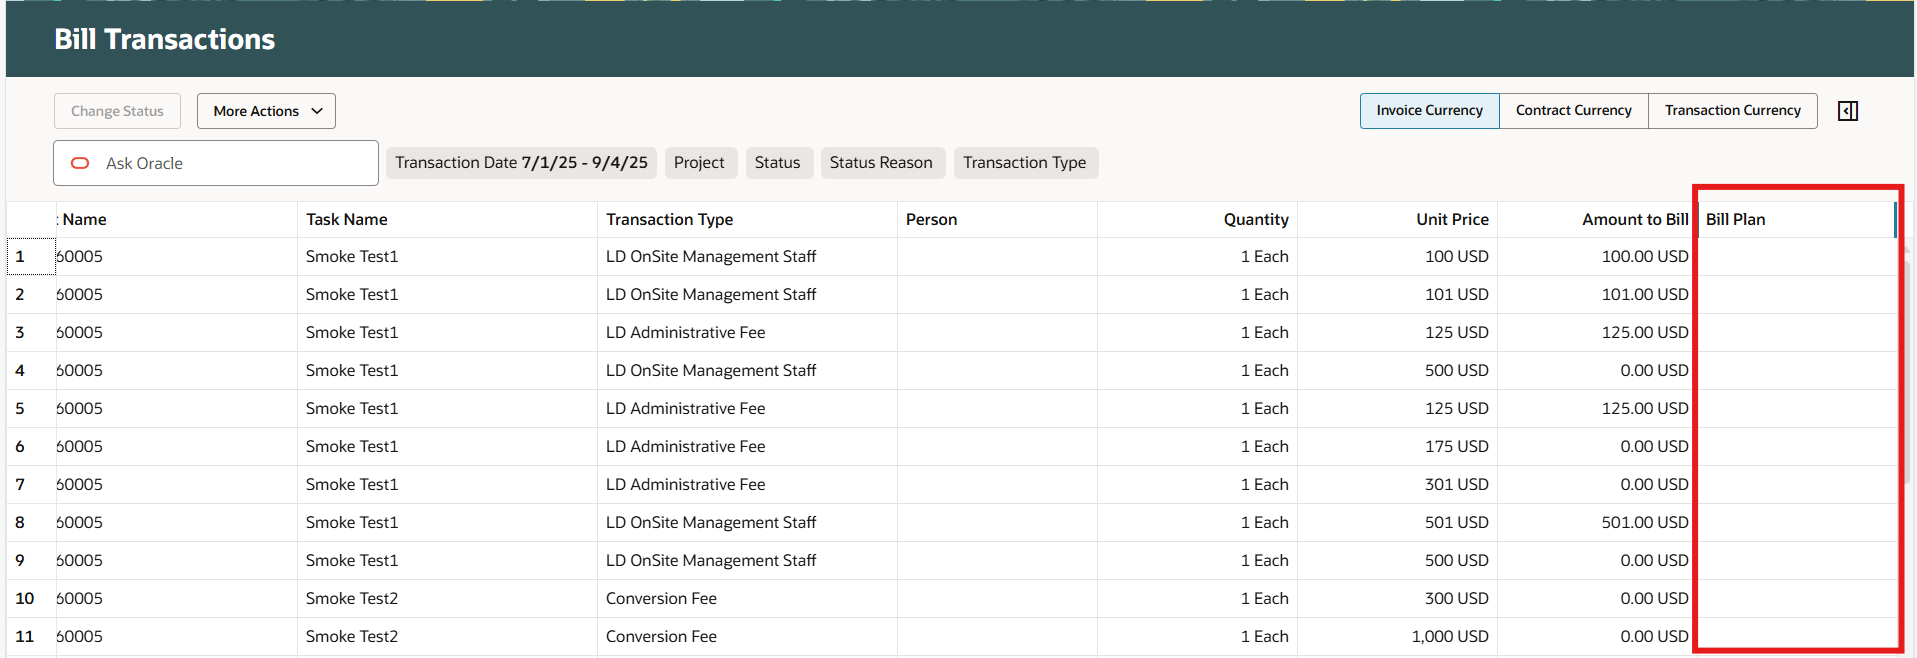
Task: Select row number 1
Action: (31, 257)
